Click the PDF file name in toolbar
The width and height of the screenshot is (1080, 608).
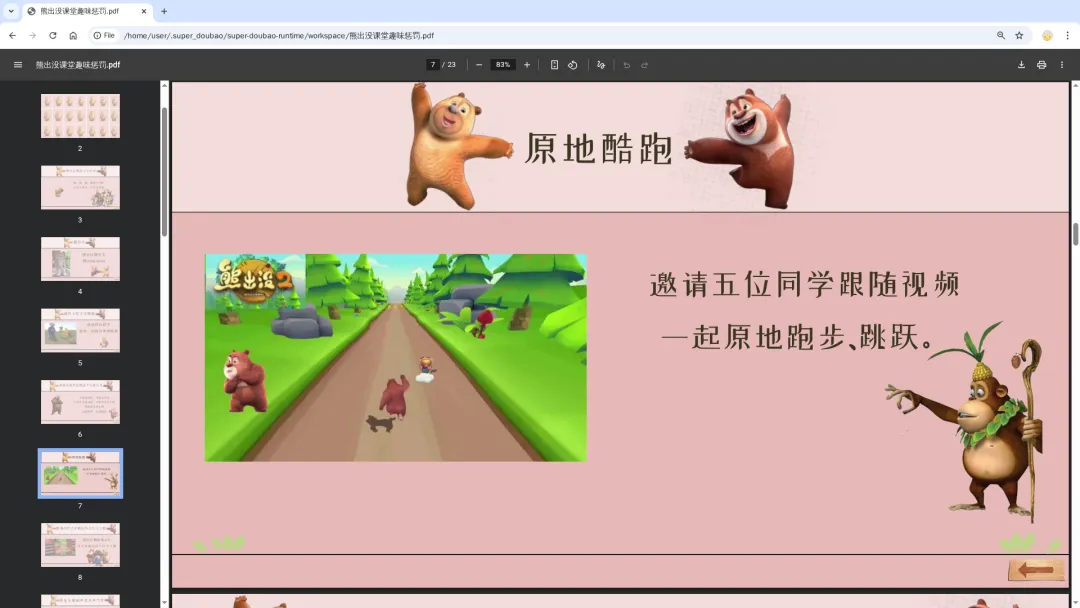click(x=78, y=65)
